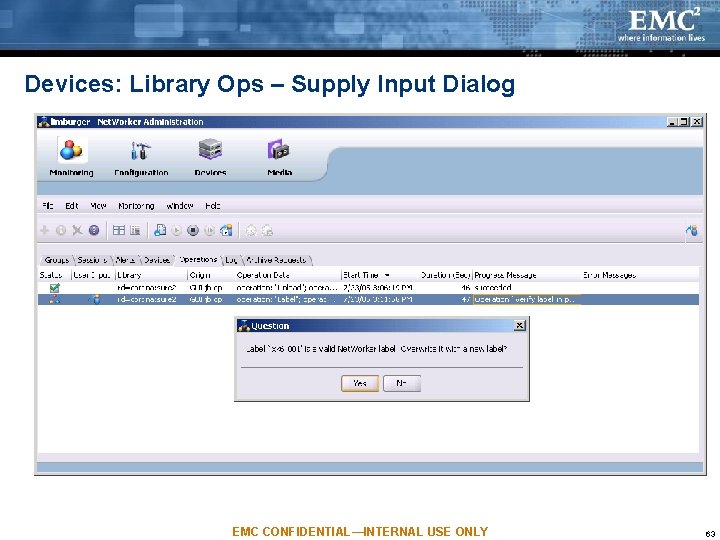Click the purple help toolbar icon
This screenshot has width=720, height=540.
click(94, 230)
